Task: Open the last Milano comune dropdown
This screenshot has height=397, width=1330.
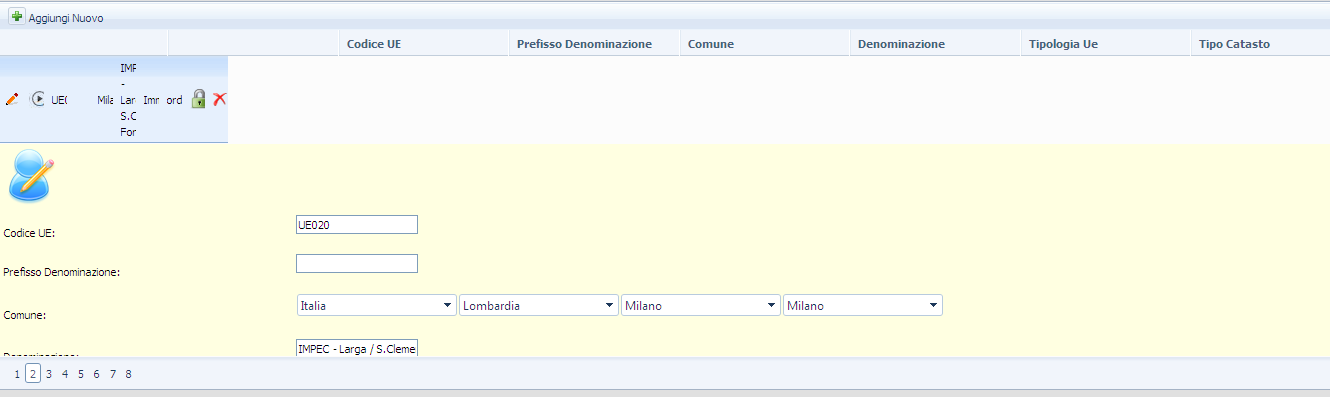Action: [x=862, y=305]
